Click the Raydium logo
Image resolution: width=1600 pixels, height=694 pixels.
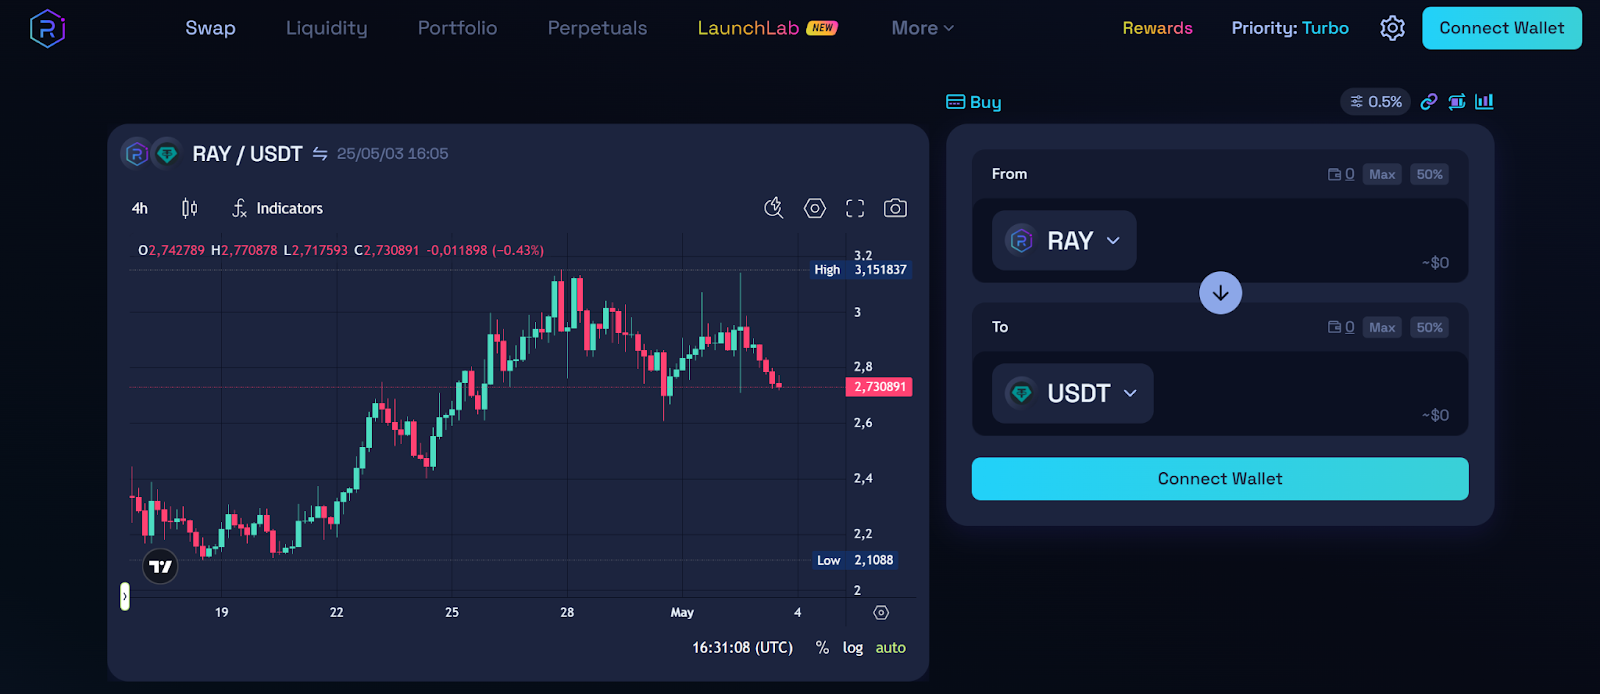(47, 28)
